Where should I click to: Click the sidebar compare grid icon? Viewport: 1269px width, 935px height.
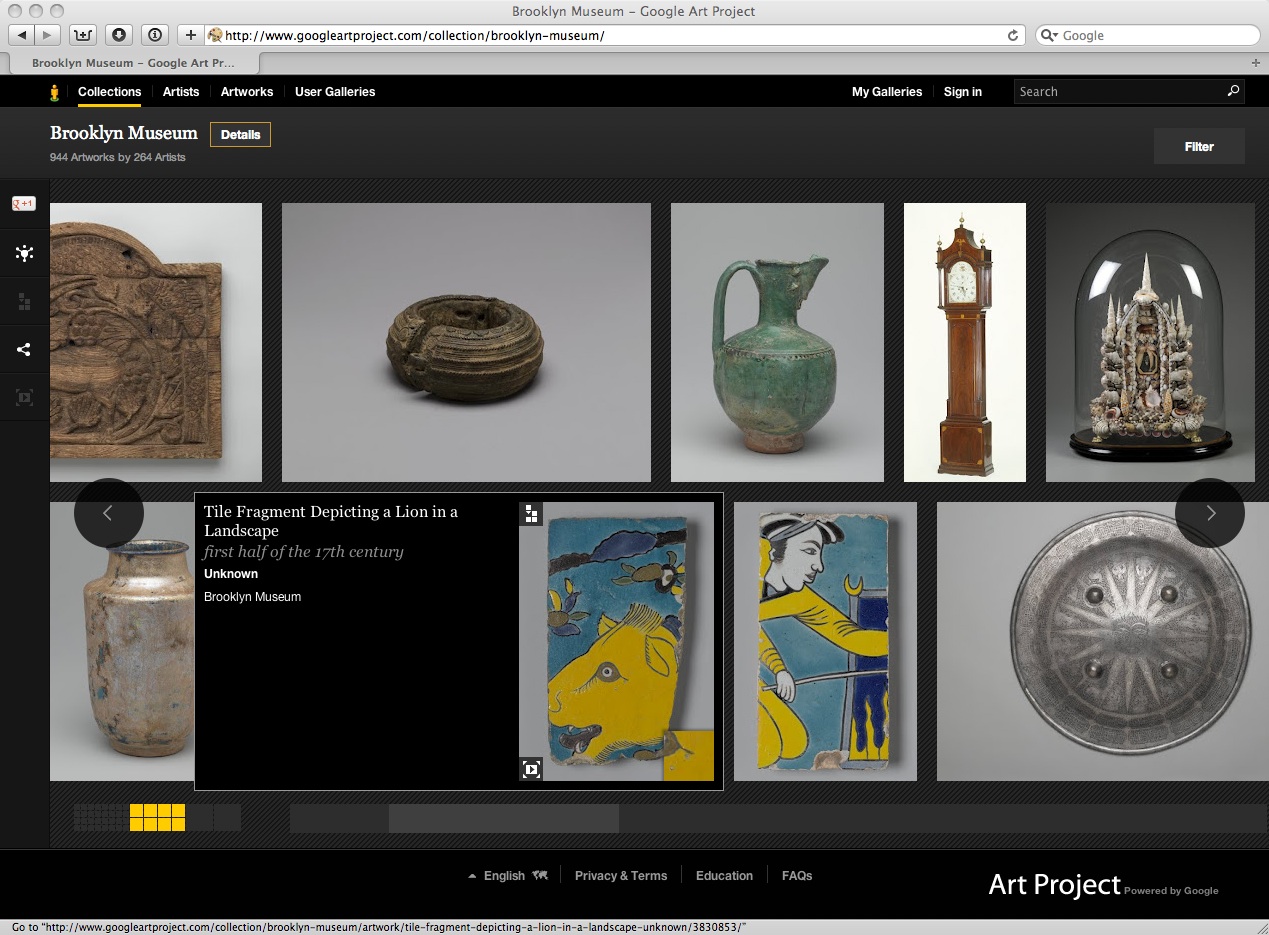click(24, 302)
